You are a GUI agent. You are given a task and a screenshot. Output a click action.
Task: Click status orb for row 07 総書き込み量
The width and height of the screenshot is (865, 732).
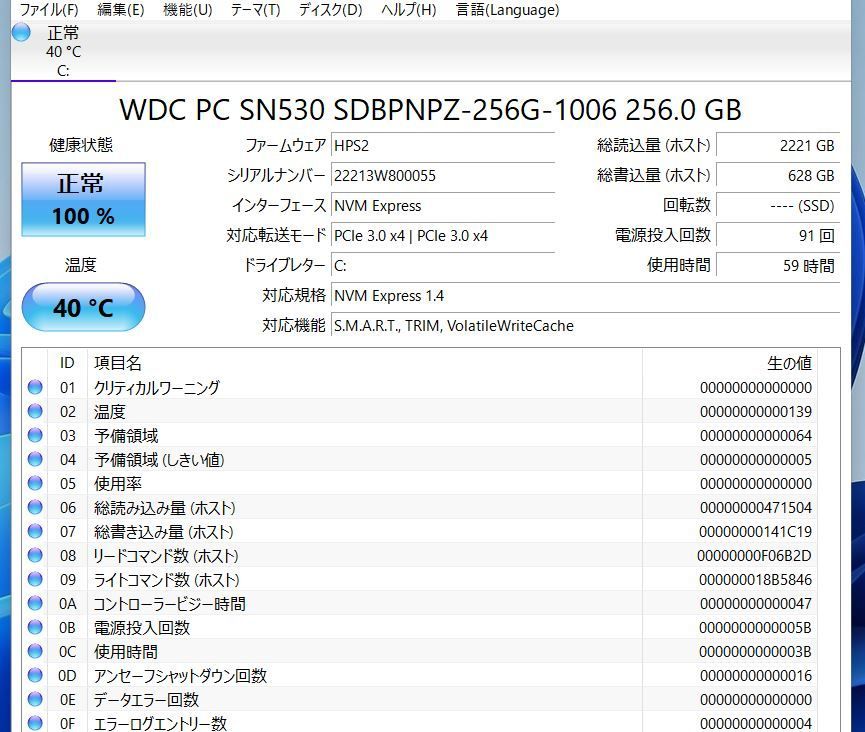[35, 531]
